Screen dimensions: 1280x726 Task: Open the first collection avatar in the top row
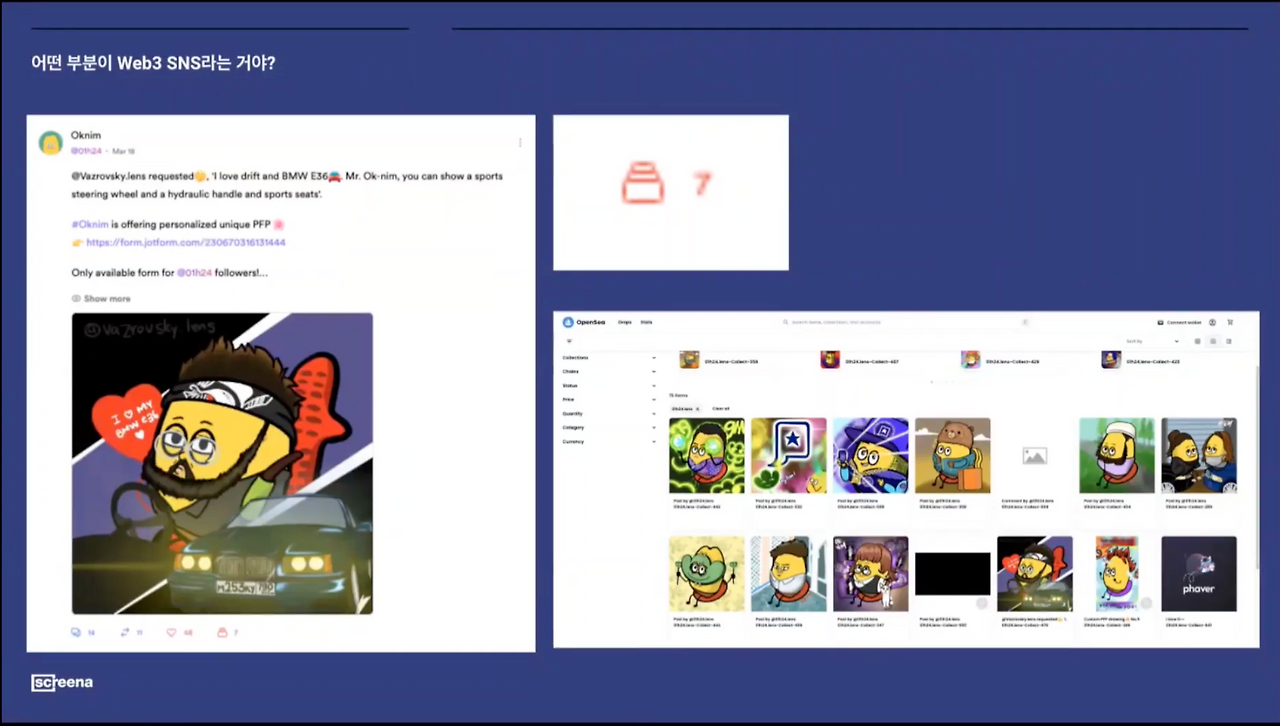[x=689, y=360]
